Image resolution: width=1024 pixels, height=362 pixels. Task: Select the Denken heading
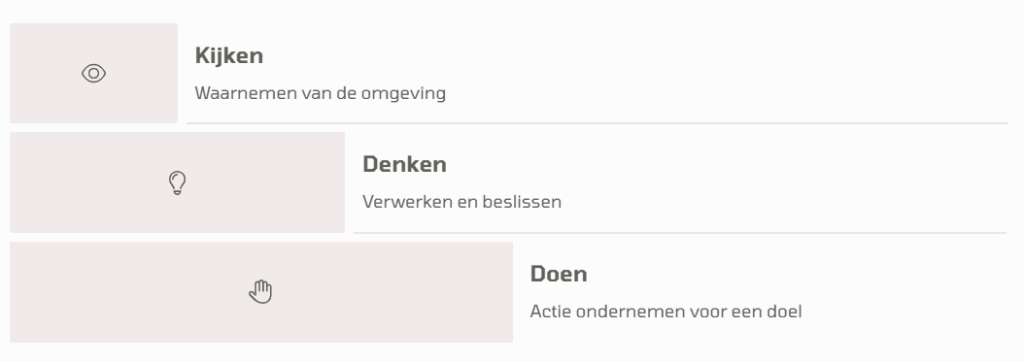[404, 164]
